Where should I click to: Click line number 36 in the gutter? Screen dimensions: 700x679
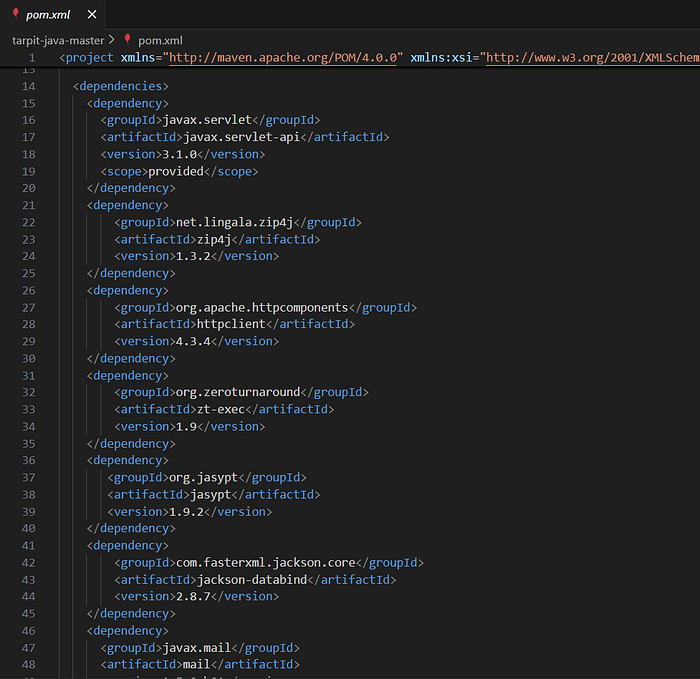tap(29, 460)
